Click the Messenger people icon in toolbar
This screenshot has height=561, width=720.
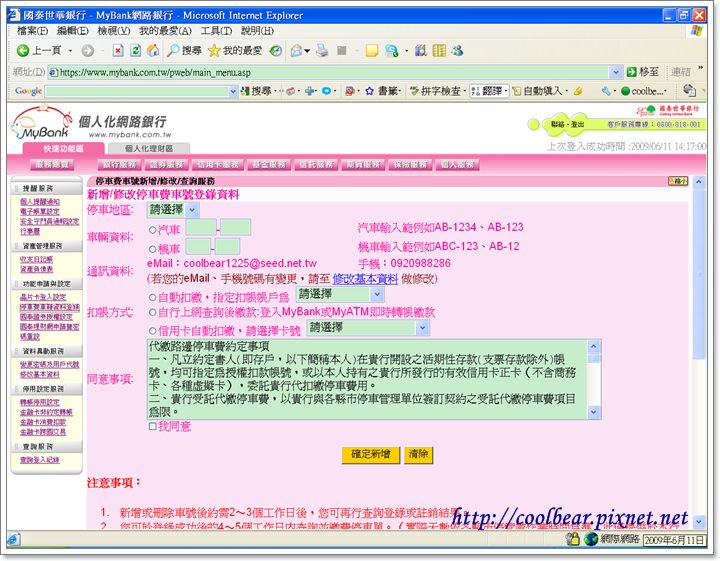point(457,50)
